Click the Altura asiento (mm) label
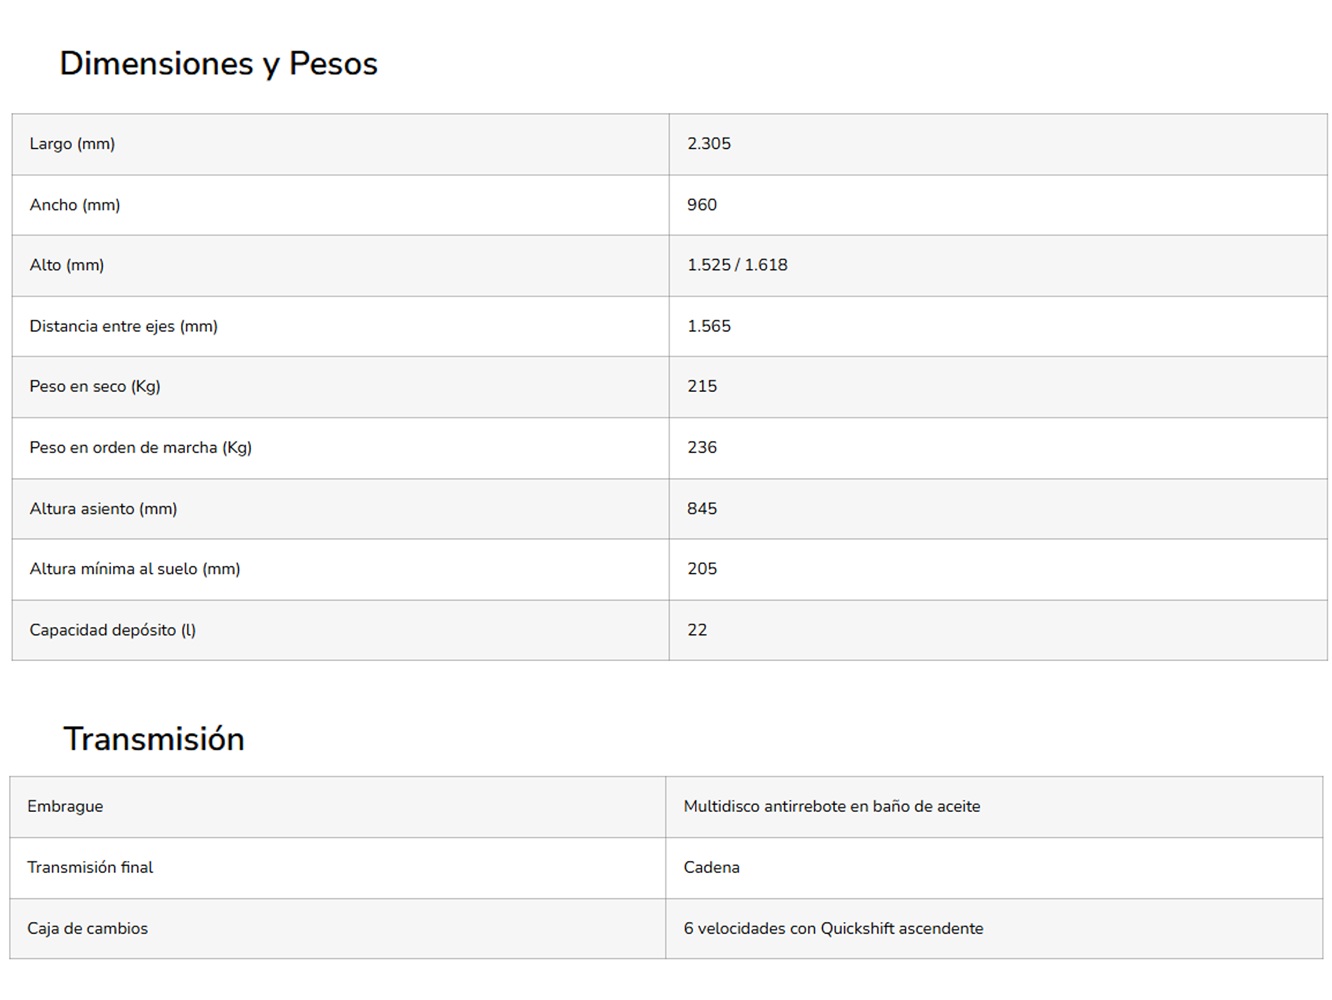Viewport: 1332px width, 1000px height. coord(103,508)
